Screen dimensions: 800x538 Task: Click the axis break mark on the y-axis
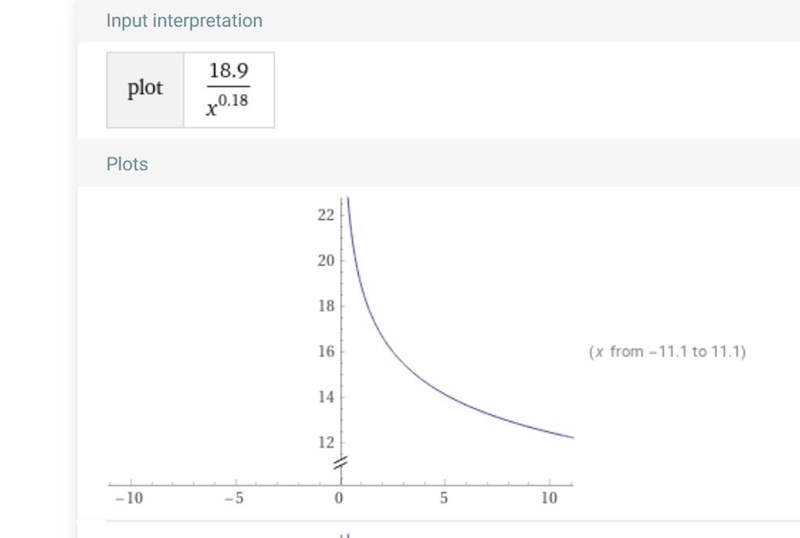pyautogui.click(x=340, y=462)
